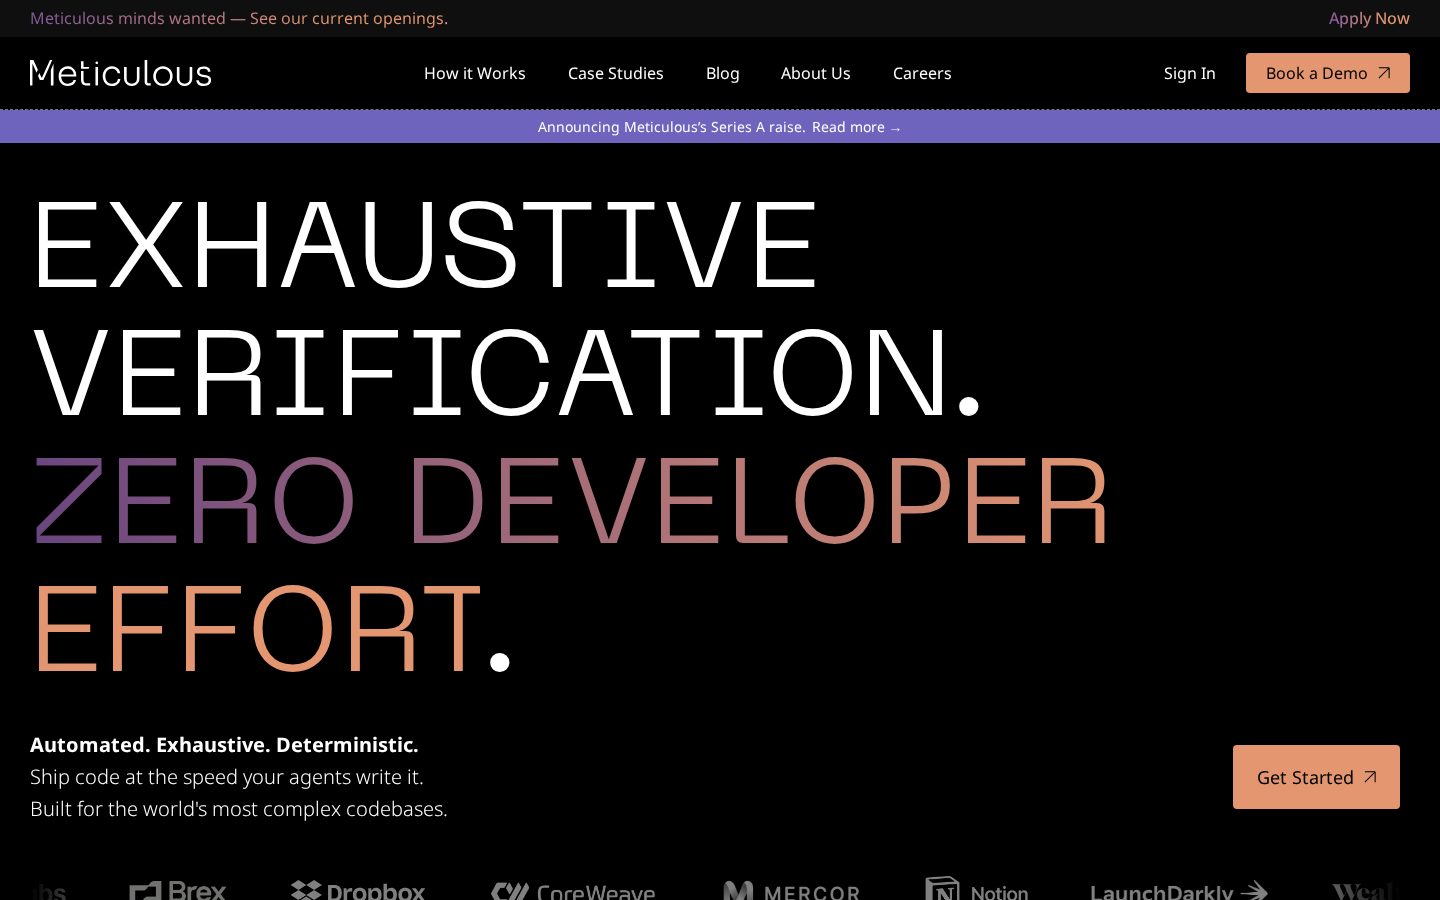This screenshot has width=1440, height=900.
Task: Navigate to About Us
Action: [815, 73]
